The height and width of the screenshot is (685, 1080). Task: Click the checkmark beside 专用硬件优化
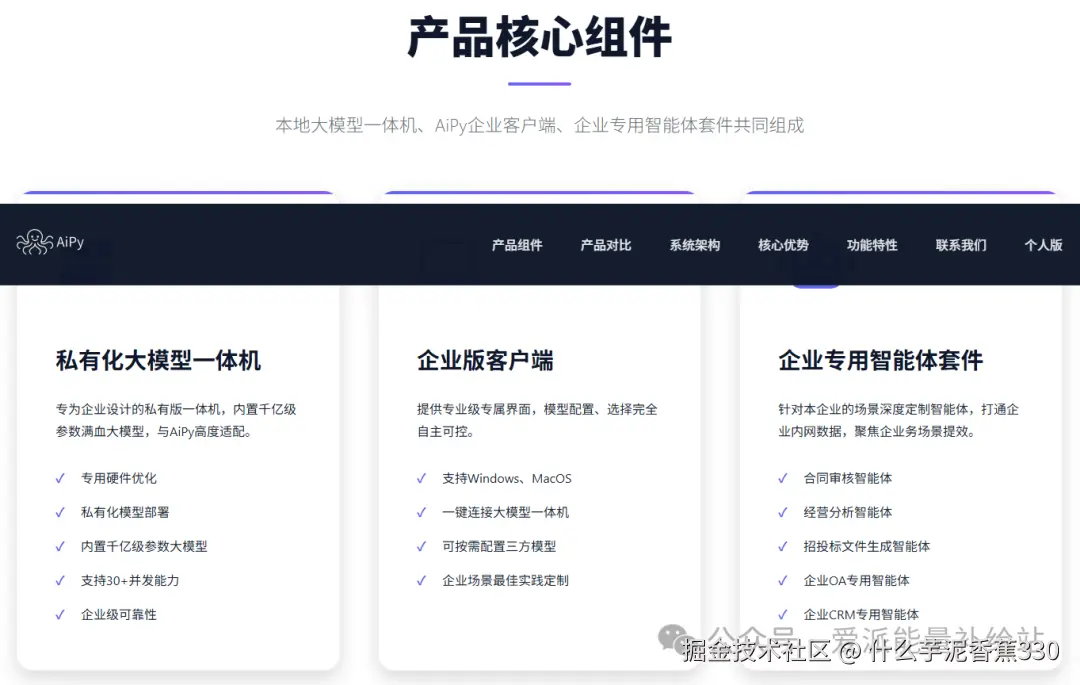point(61,478)
